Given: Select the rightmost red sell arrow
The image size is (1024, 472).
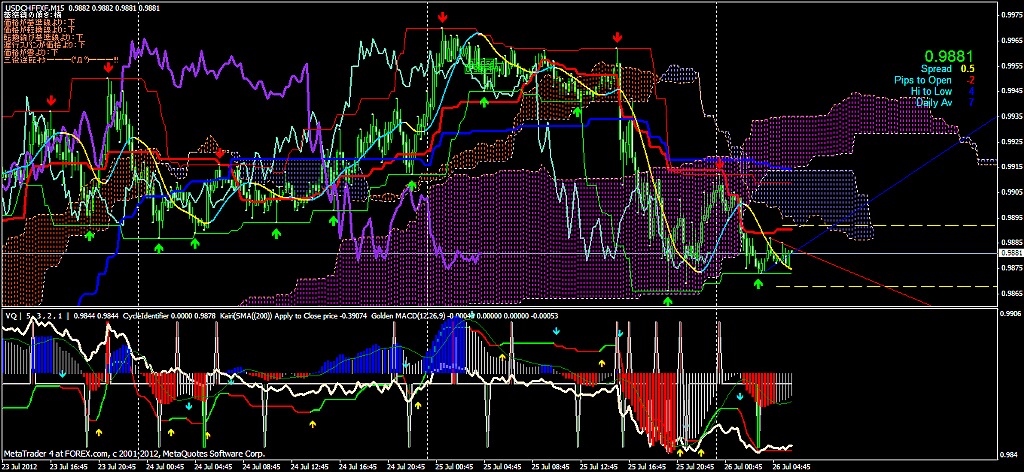Looking at the screenshot, I should pos(719,163).
